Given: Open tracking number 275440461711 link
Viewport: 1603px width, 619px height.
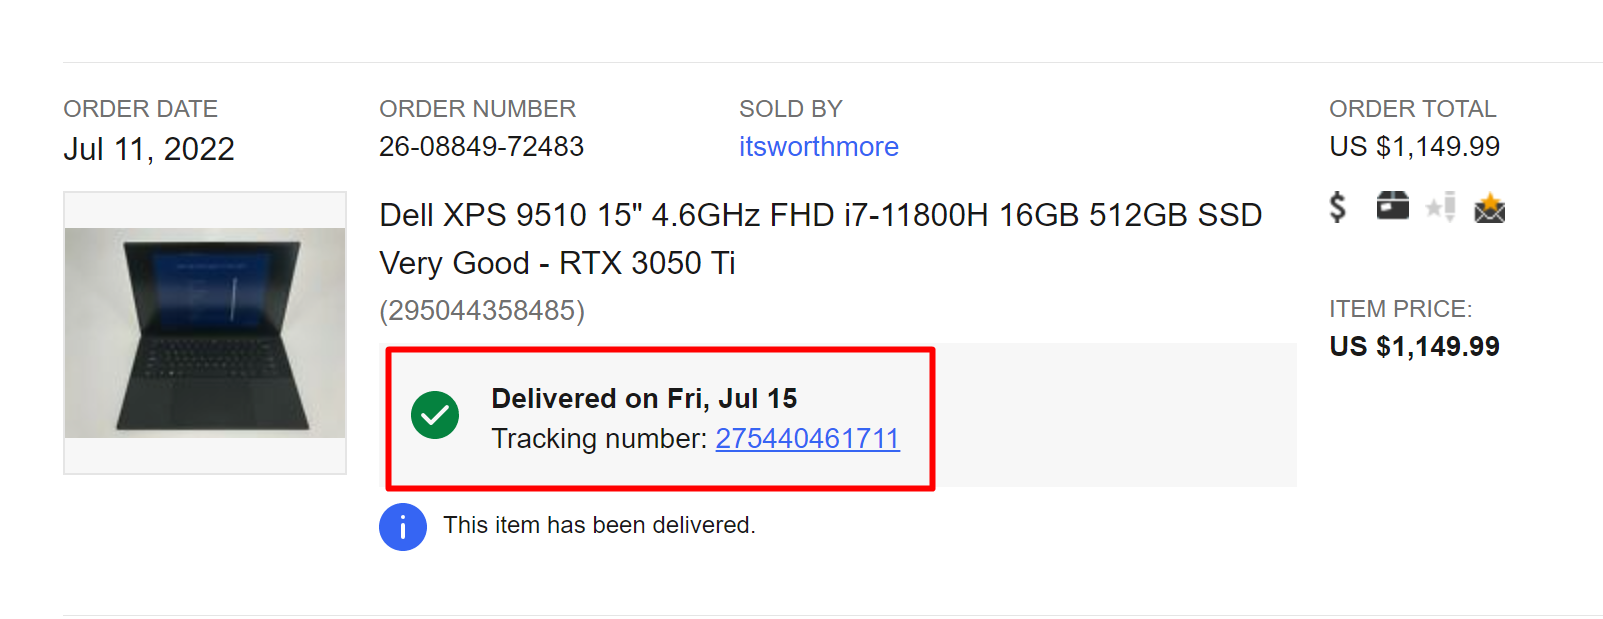Looking at the screenshot, I should [807, 439].
